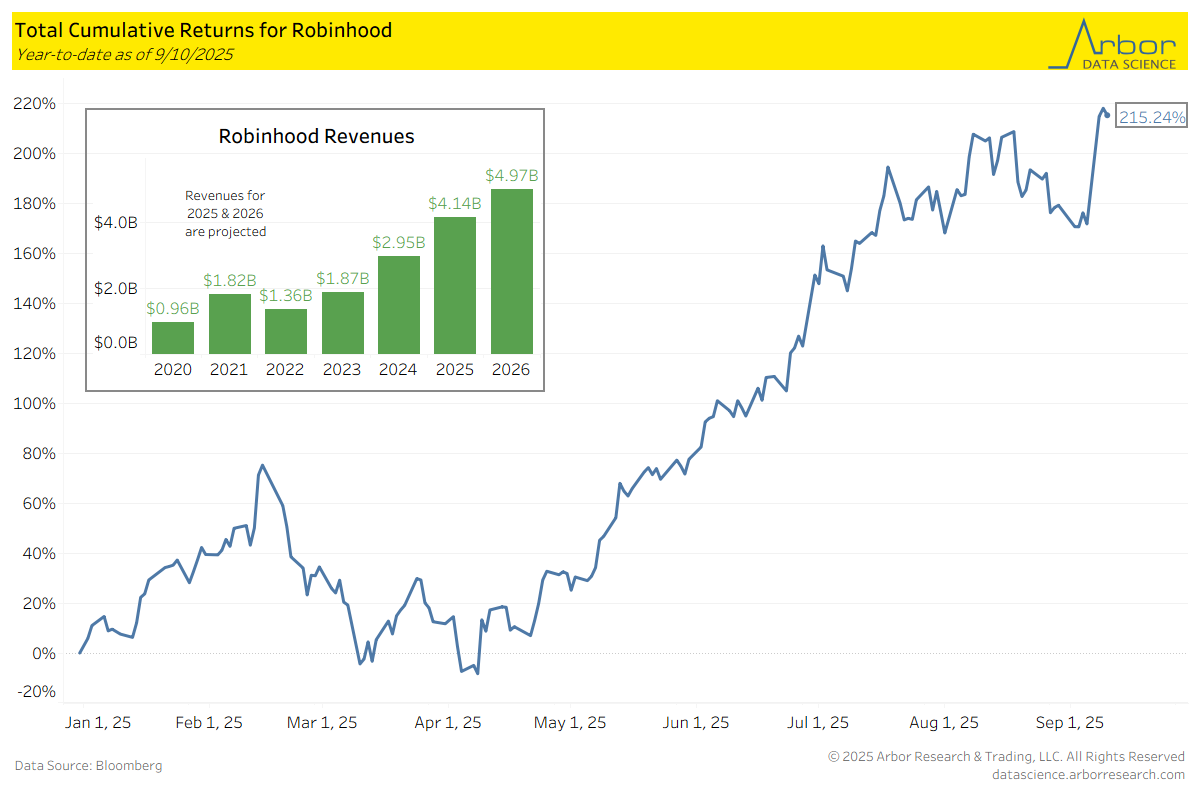Click the 2020 revenue bar

[173, 338]
